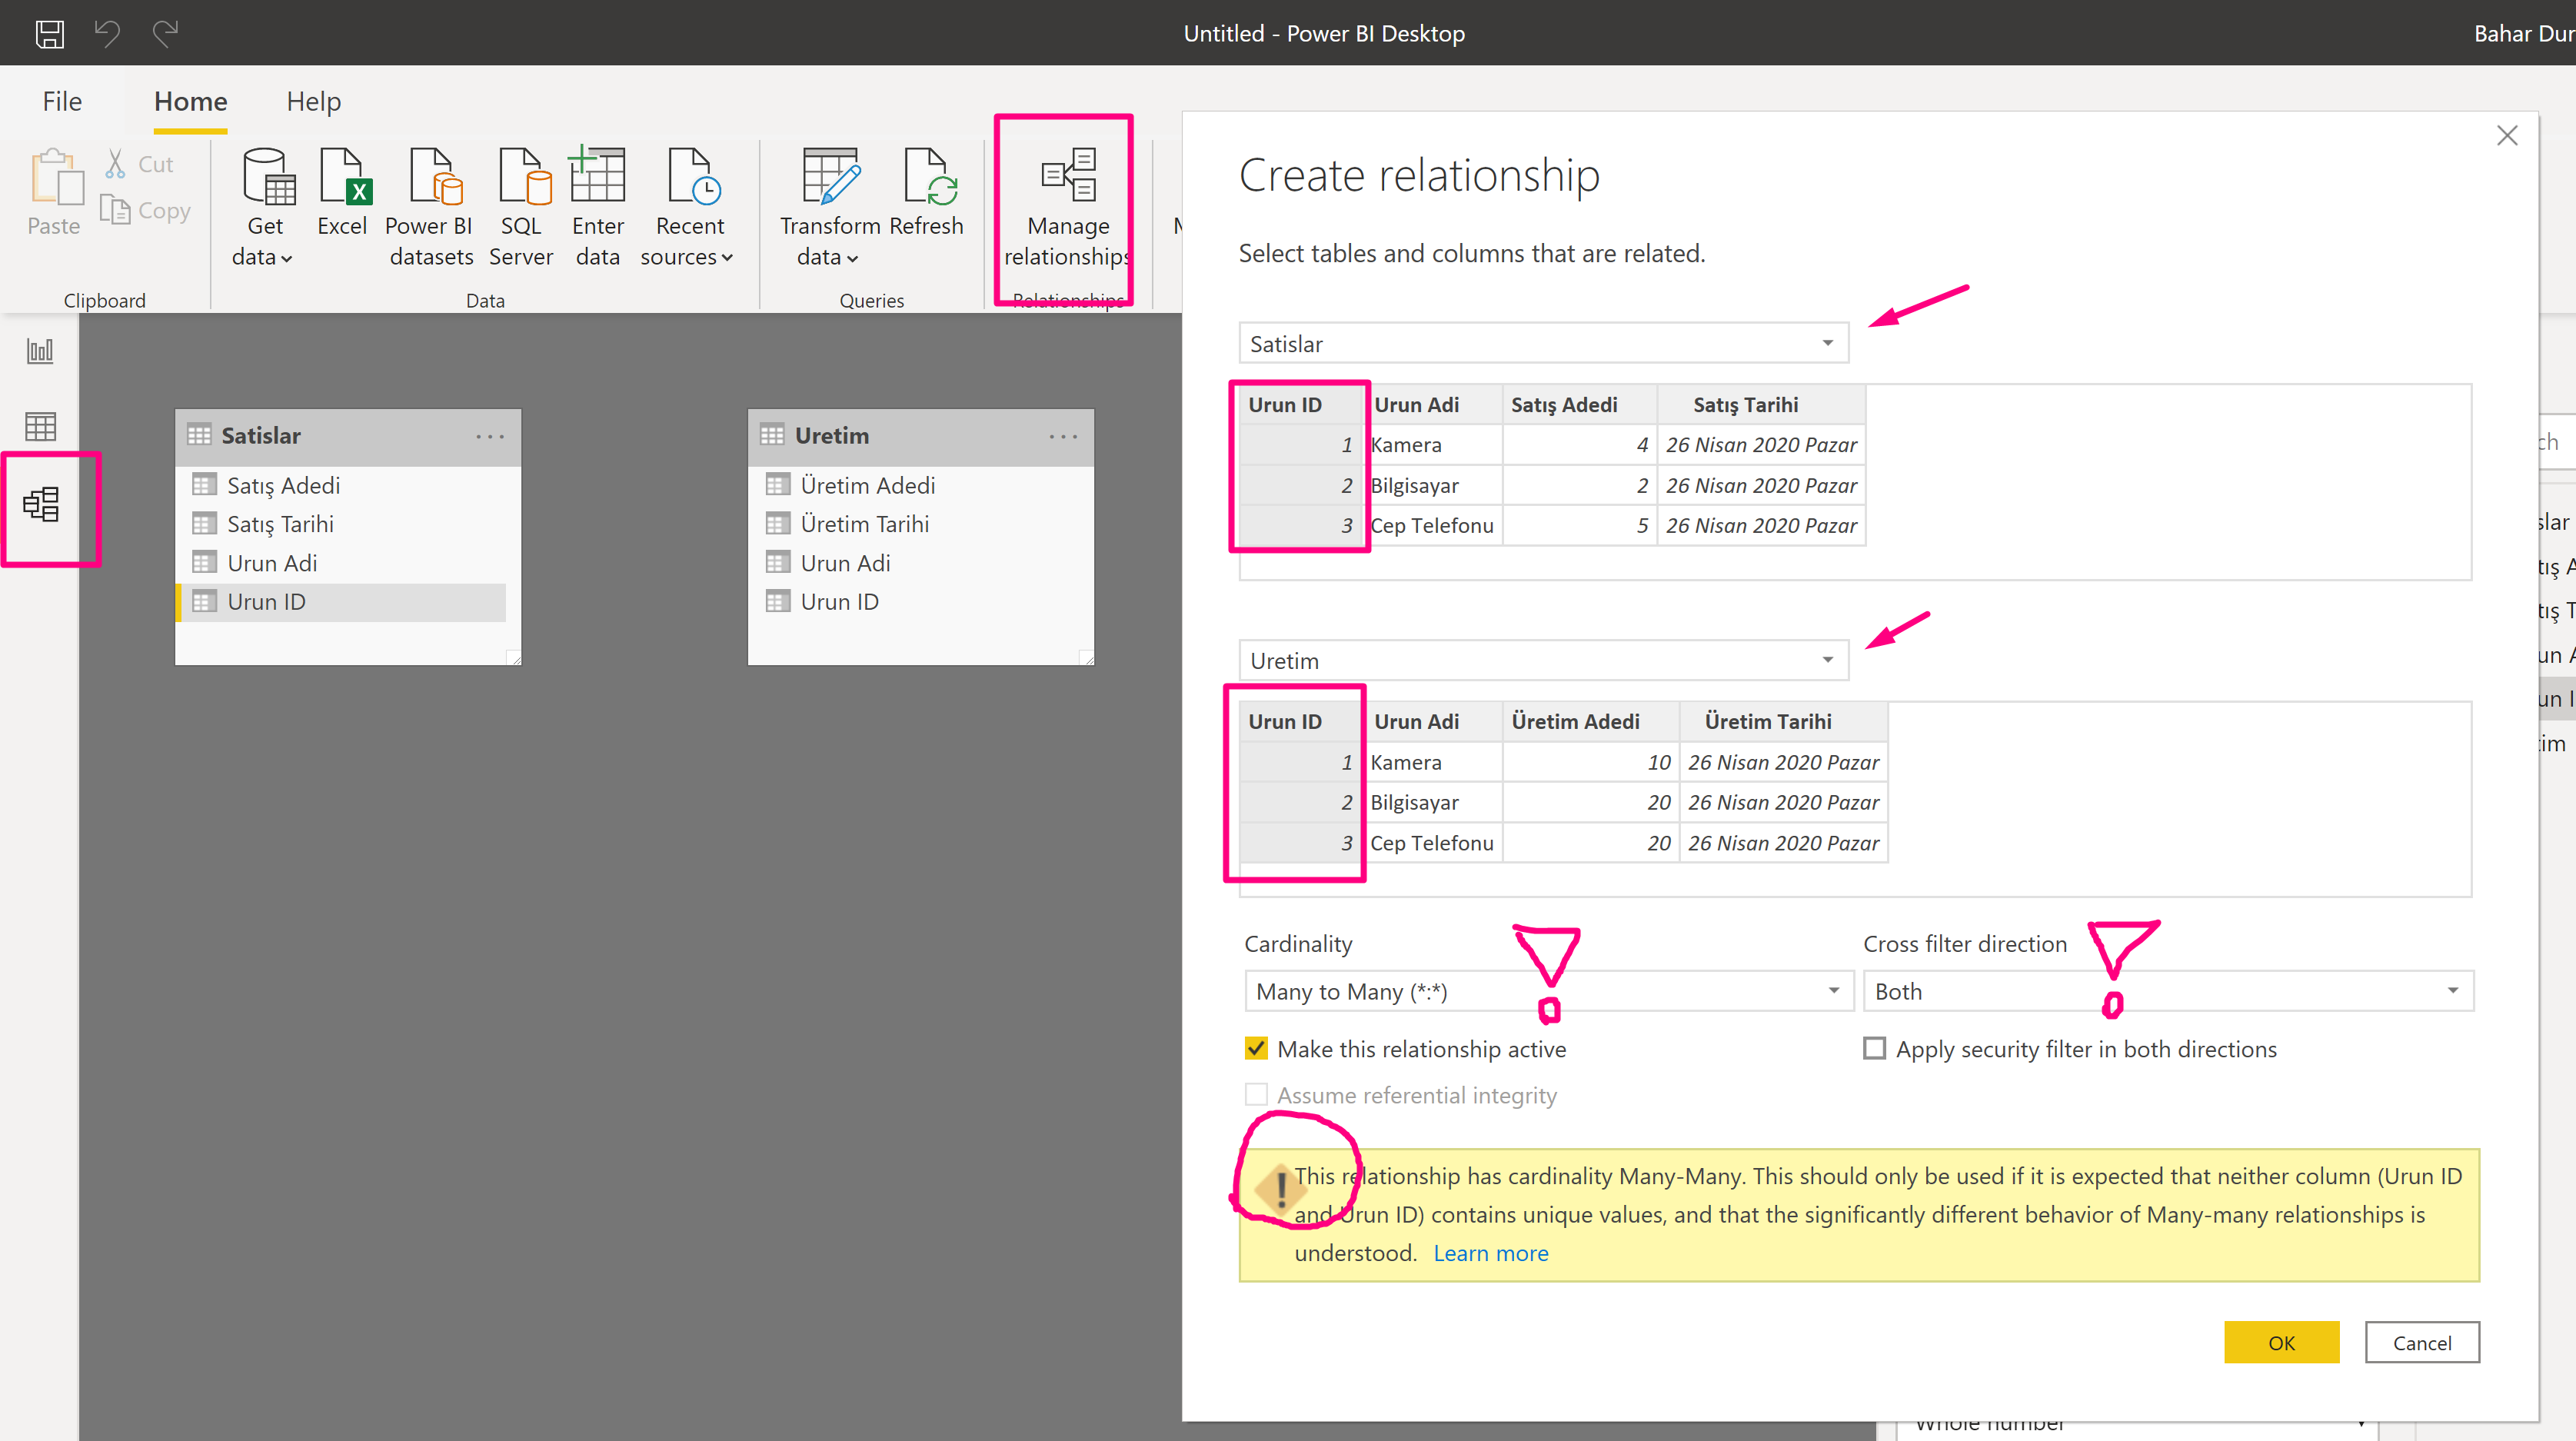The height and width of the screenshot is (1441, 2576).
Task: Close the Create relationship dialog
Action: [2506, 136]
